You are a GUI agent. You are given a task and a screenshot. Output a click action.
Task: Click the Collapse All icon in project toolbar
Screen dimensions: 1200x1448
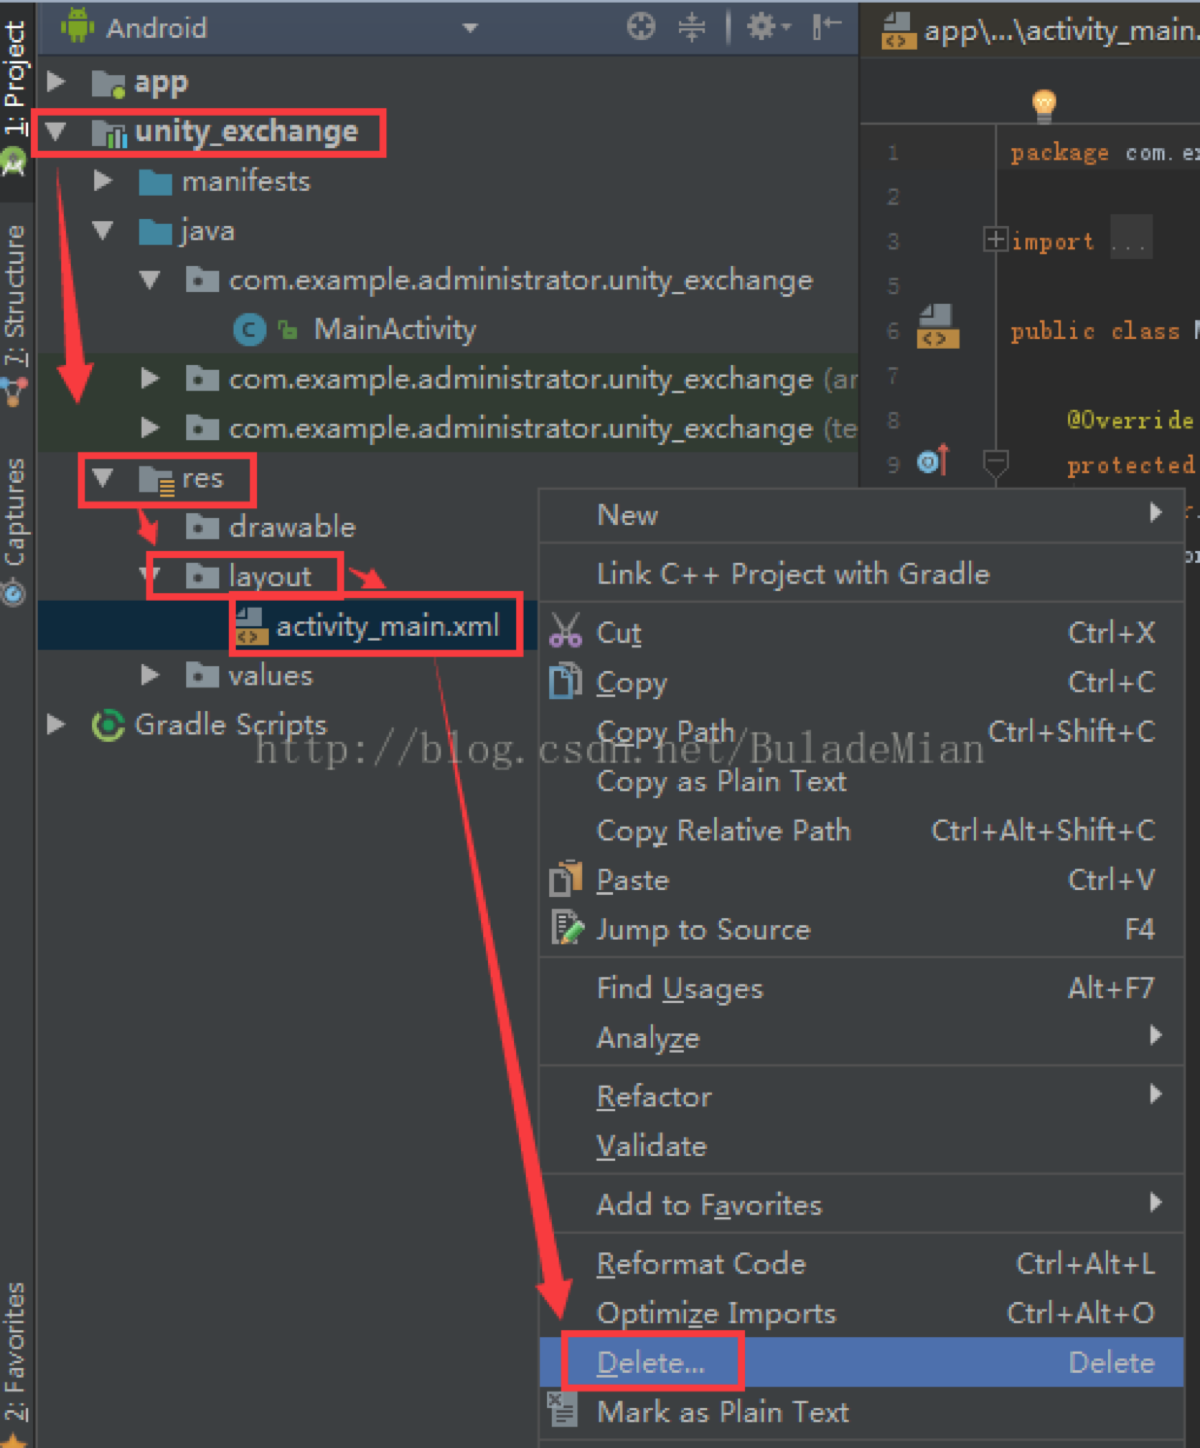point(691,26)
